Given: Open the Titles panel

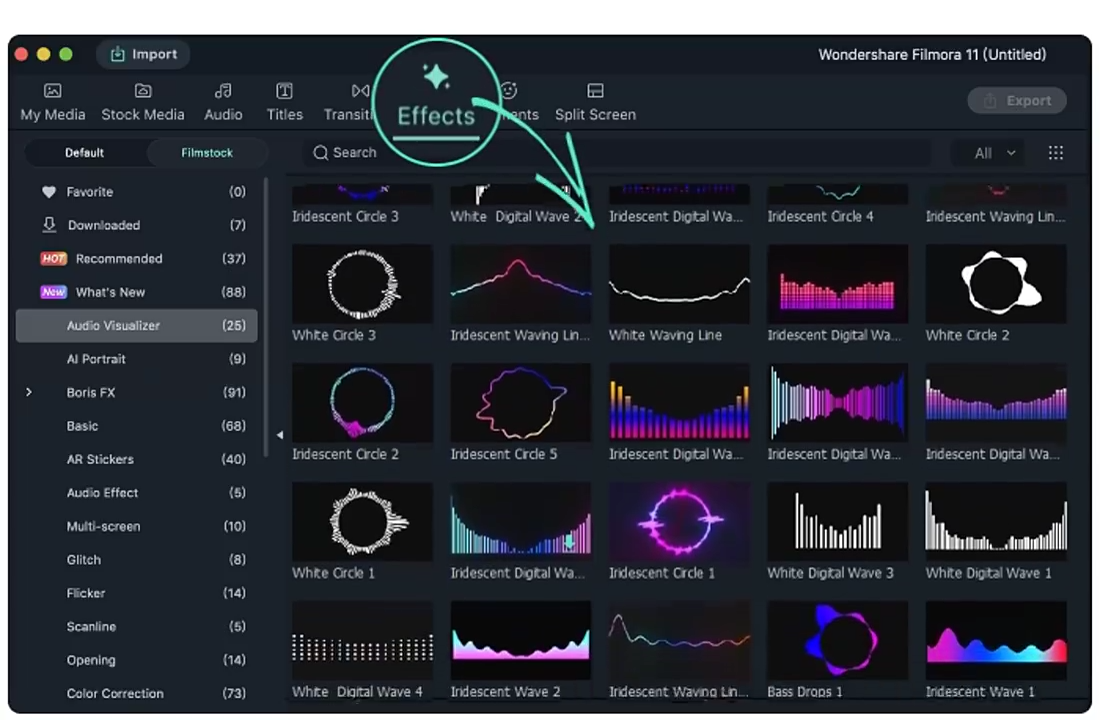Looking at the screenshot, I should 284,100.
